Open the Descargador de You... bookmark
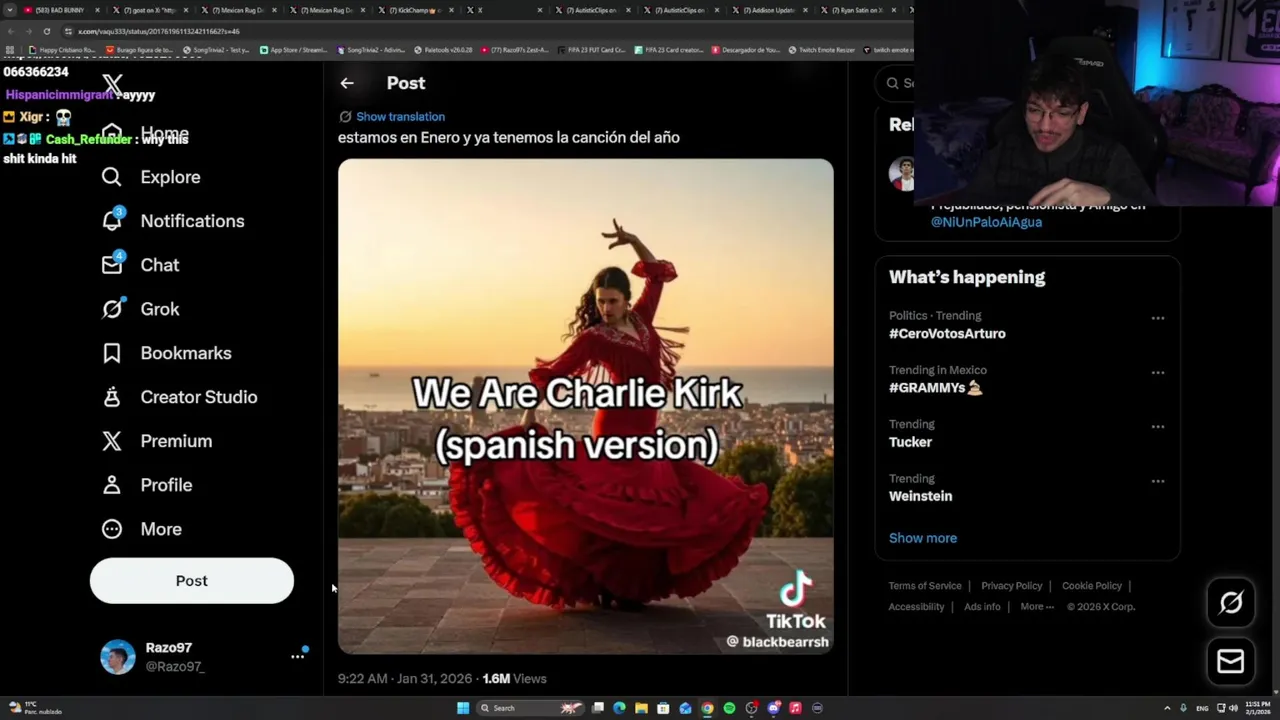This screenshot has height=720, width=1280. 746,50
